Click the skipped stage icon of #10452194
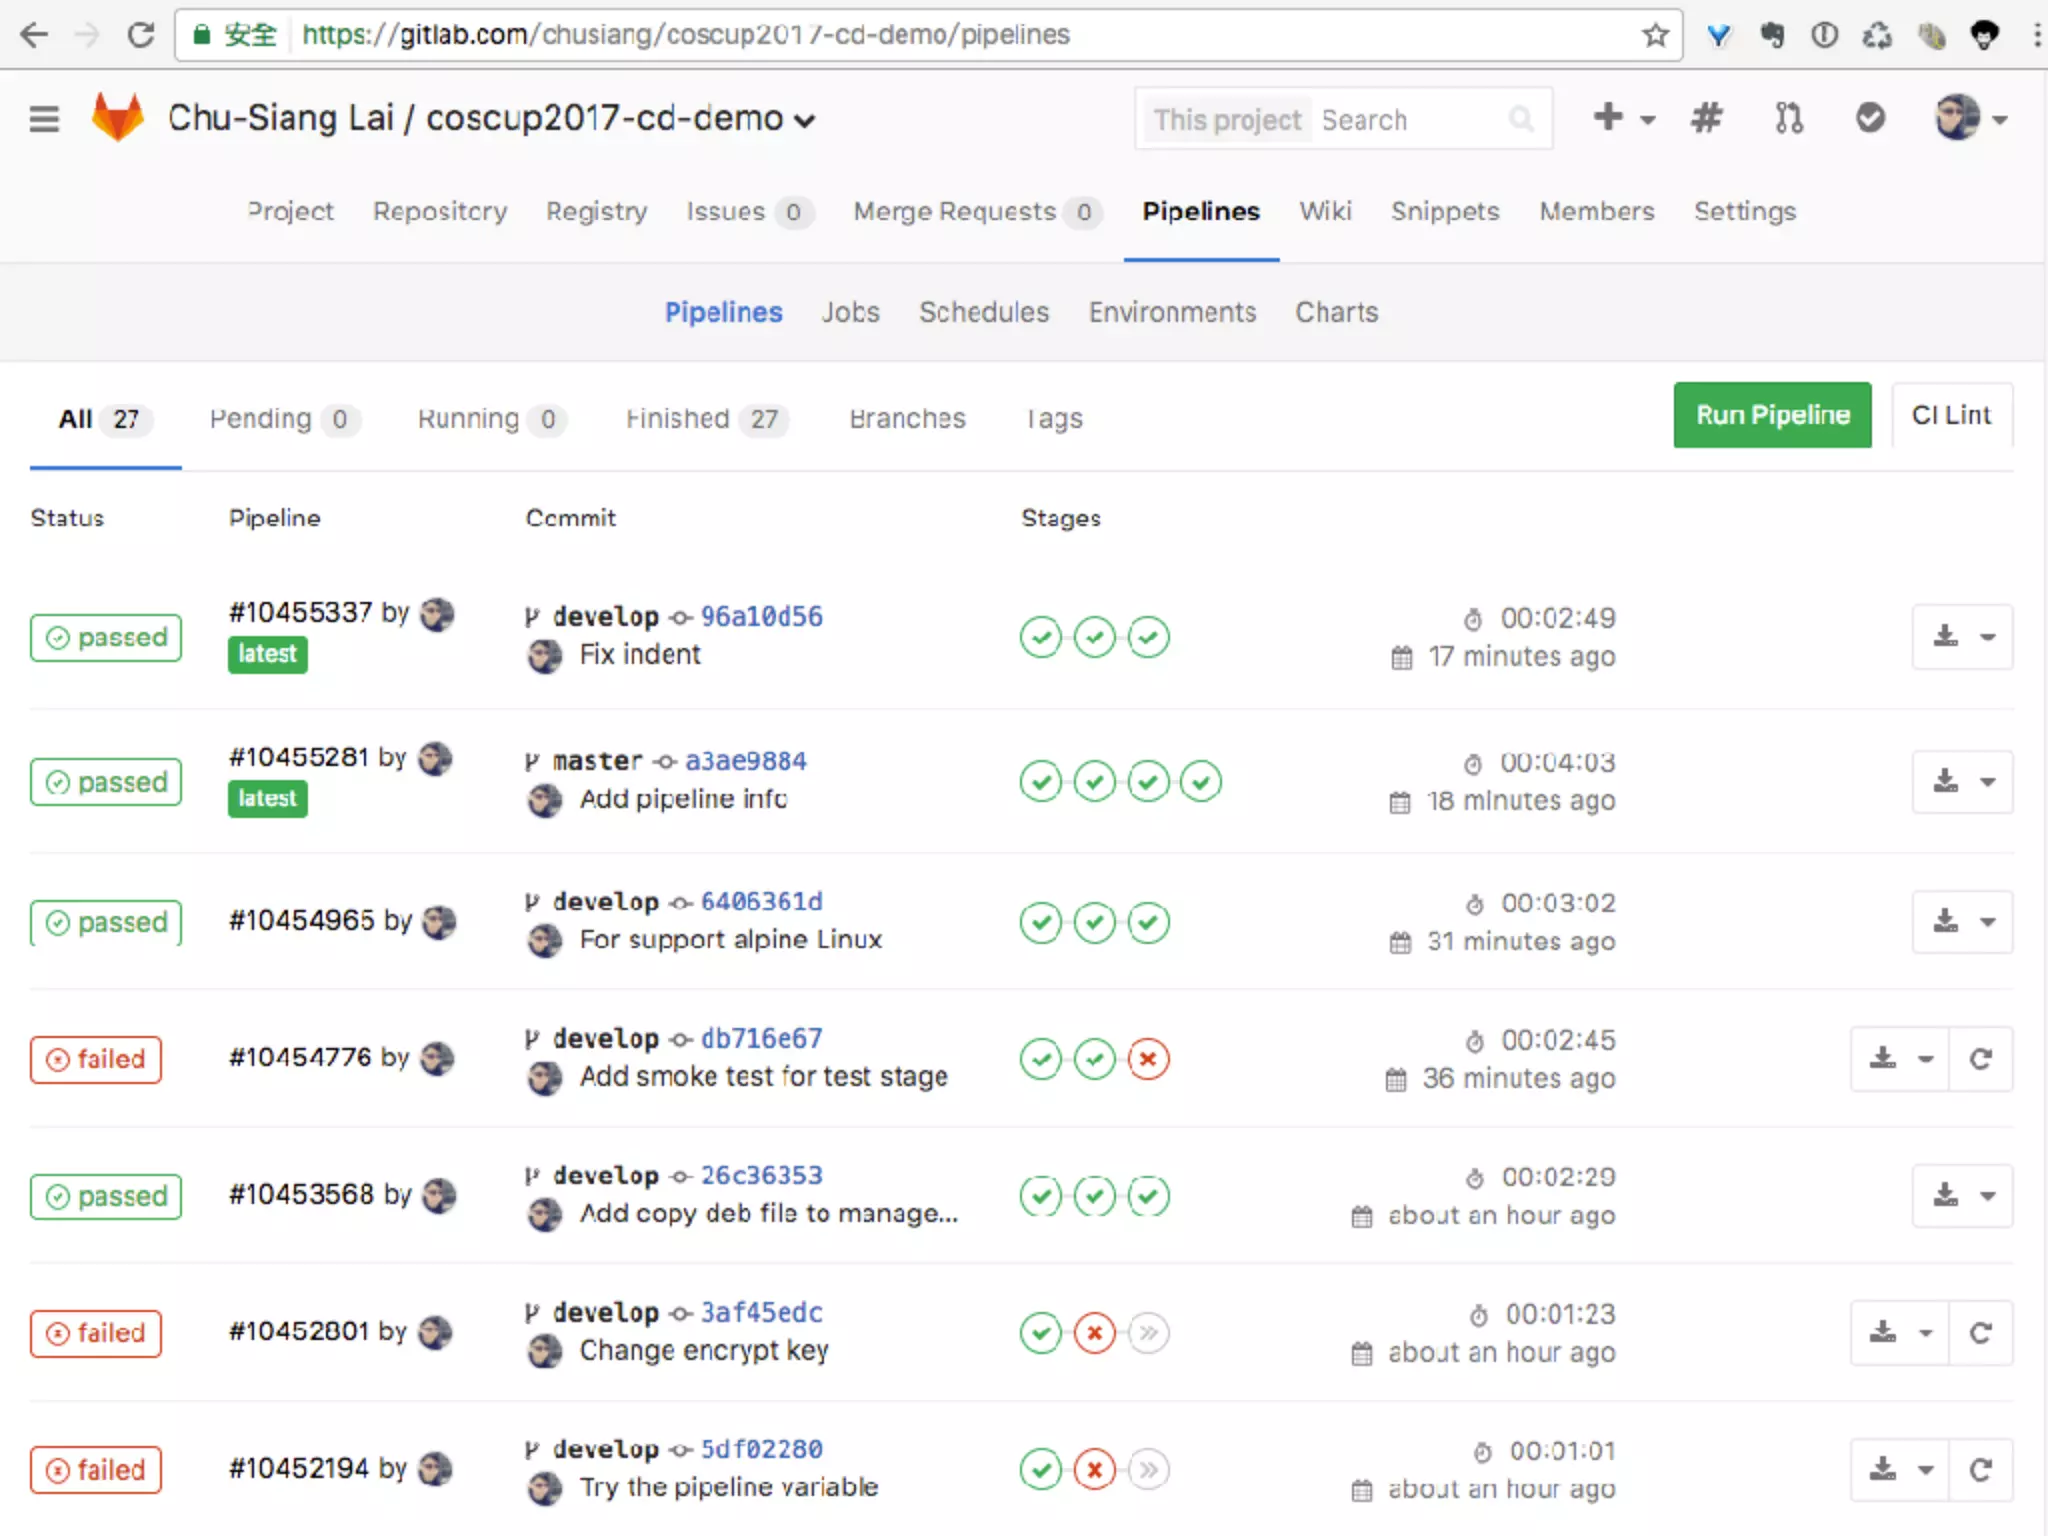This screenshot has height=1536, width=2048. click(1149, 1470)
